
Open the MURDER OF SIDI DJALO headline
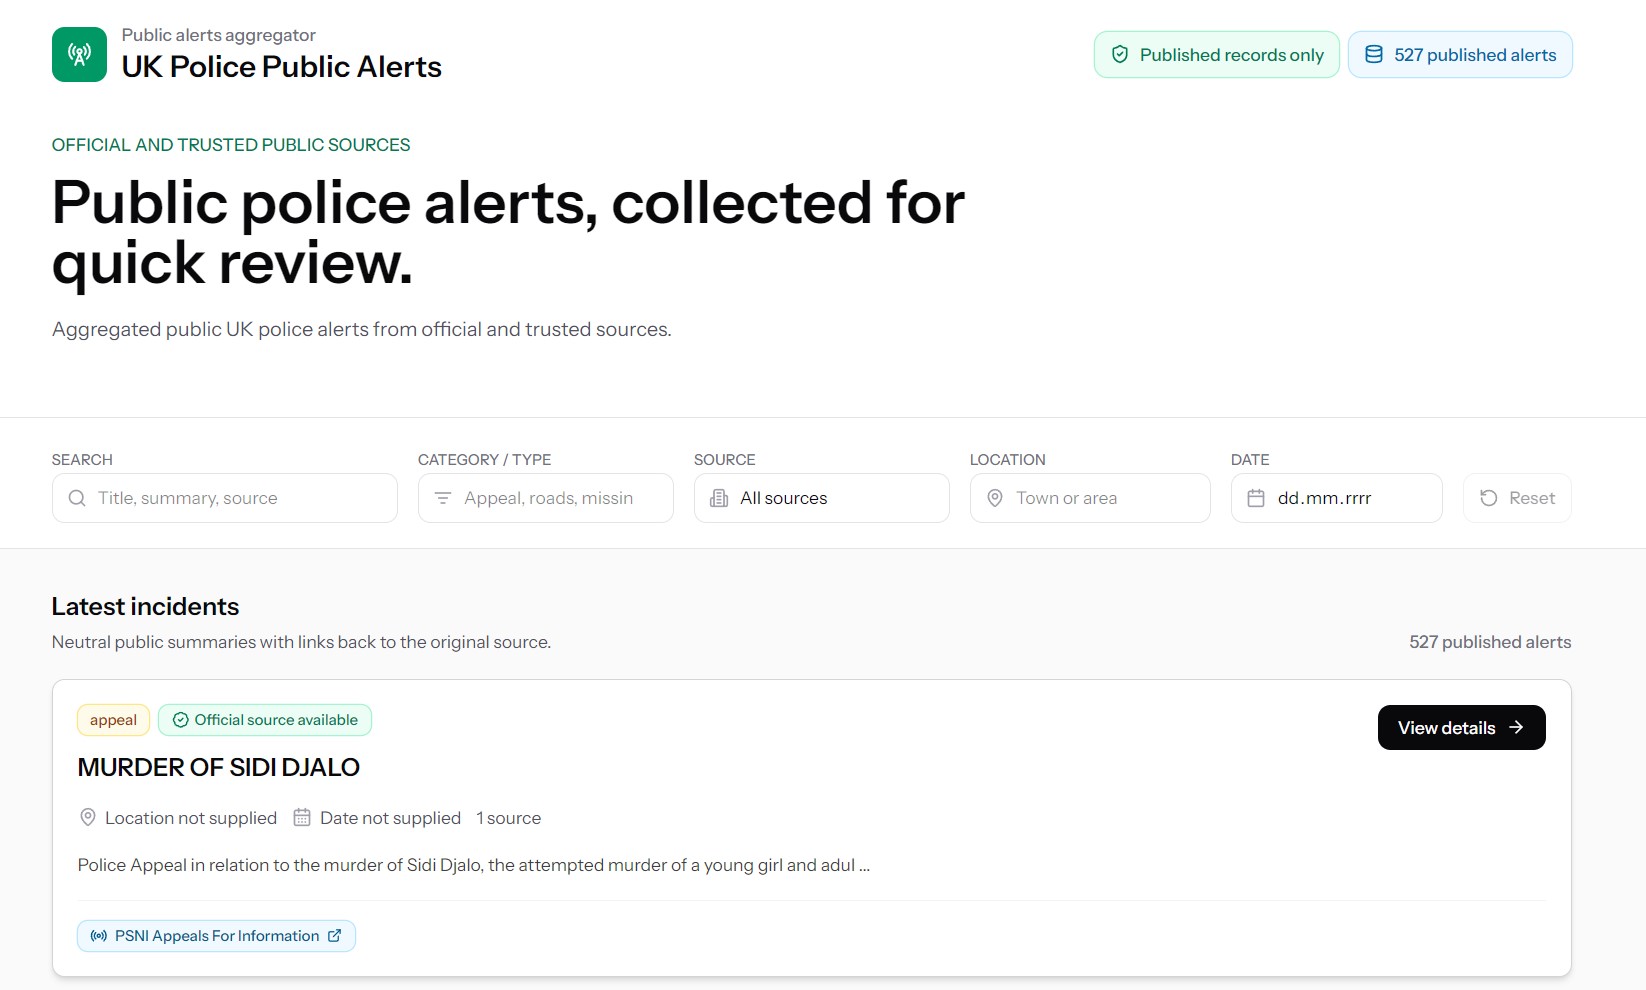pos(219,767)
